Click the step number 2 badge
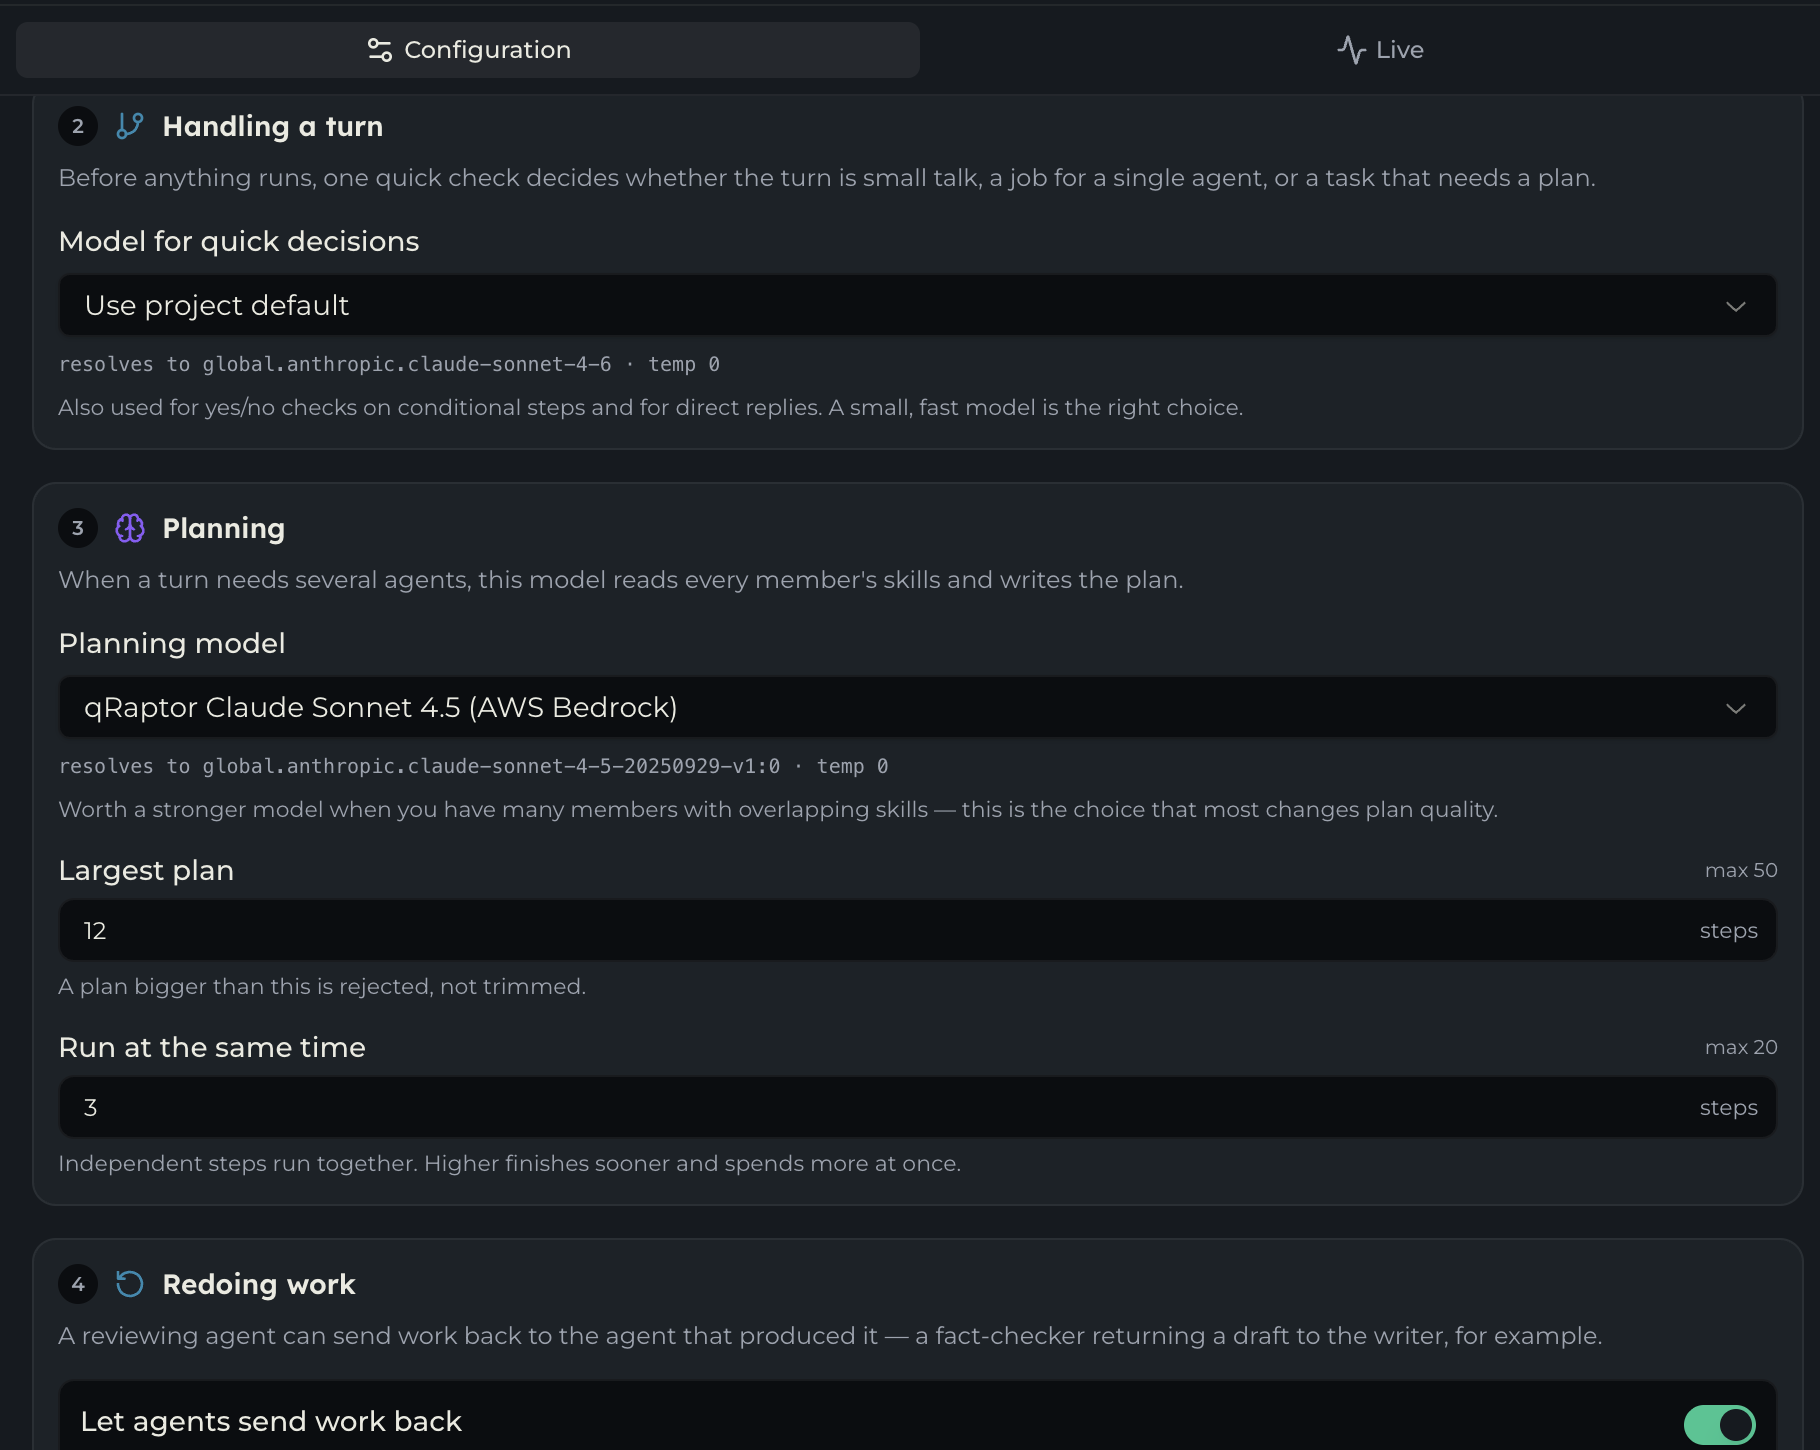 [x=78, y=126]
